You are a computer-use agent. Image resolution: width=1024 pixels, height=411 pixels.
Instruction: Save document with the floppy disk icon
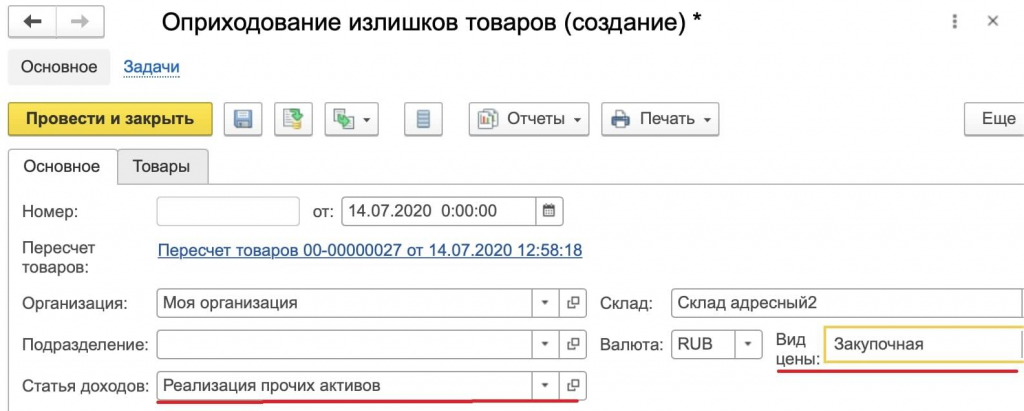click(243, 119)
